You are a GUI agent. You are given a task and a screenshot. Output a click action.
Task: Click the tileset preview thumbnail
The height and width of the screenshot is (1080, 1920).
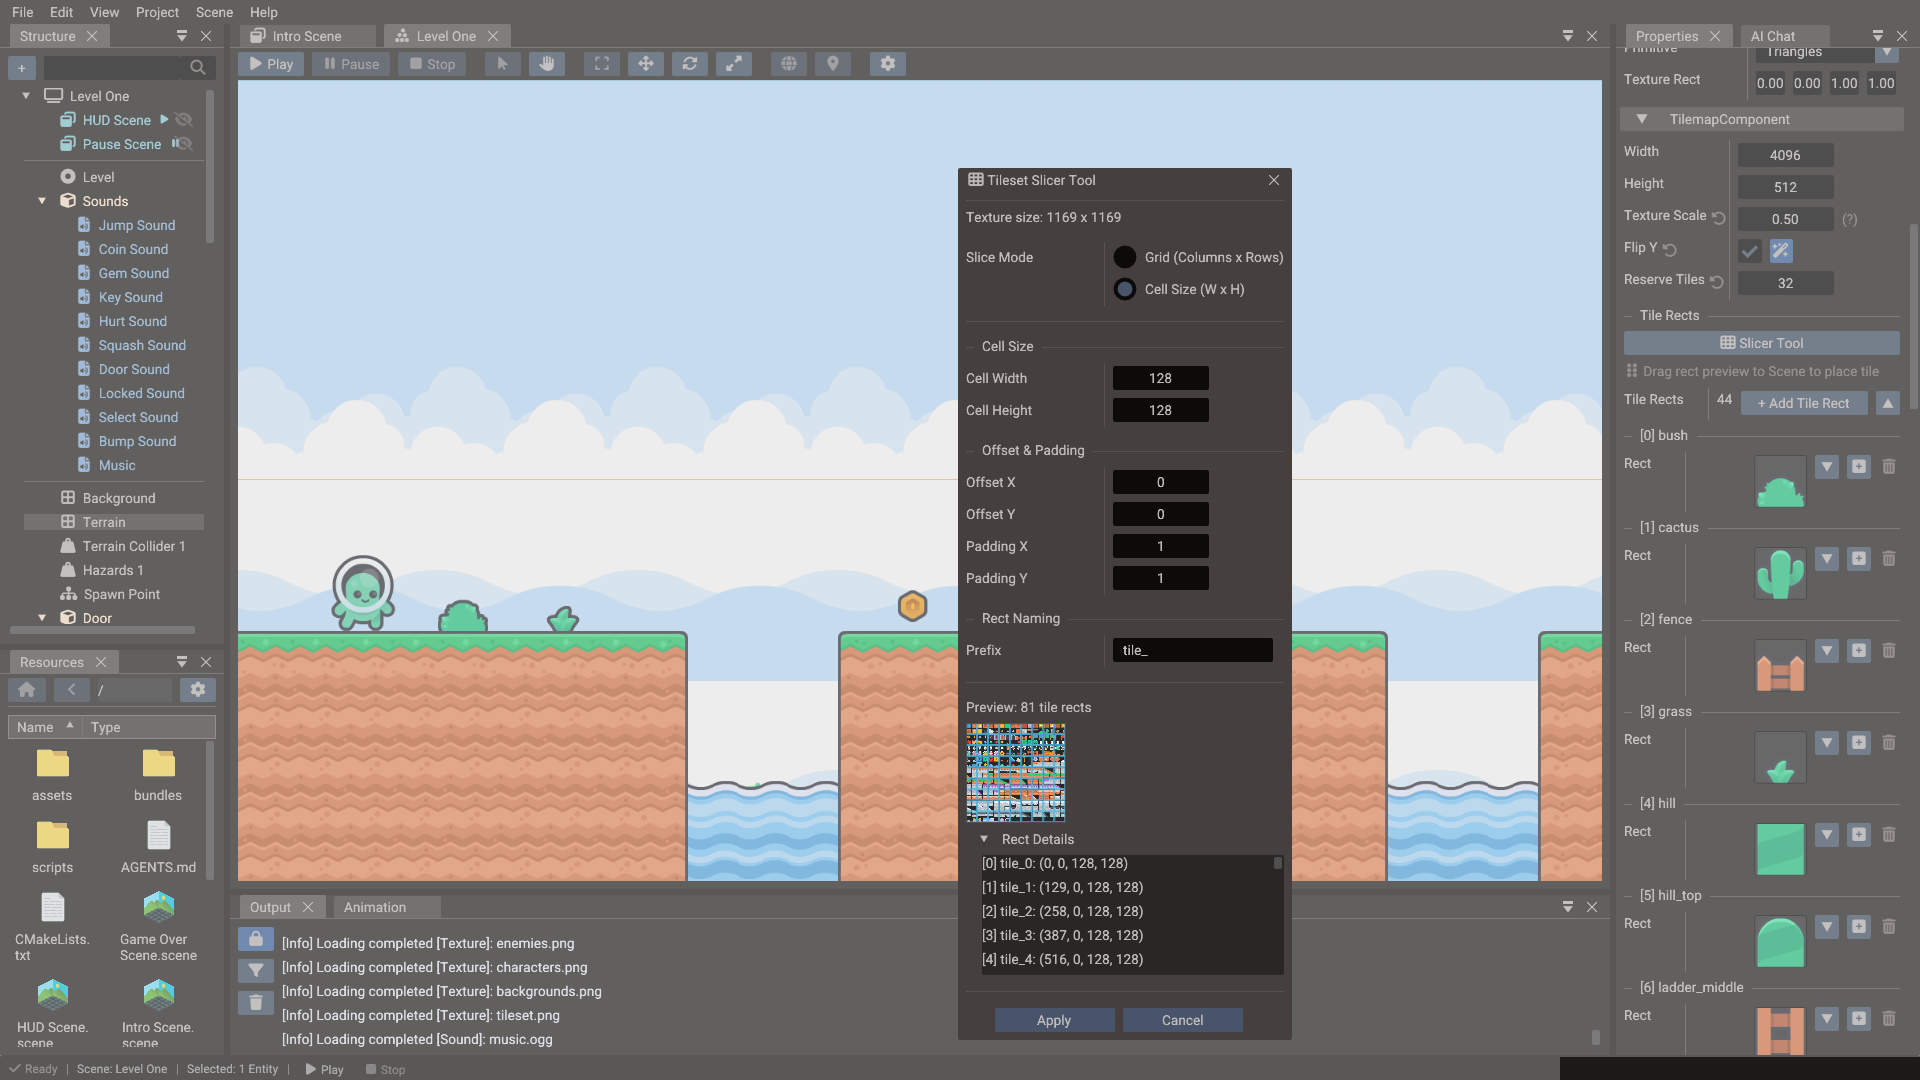pyautogui.click(x=1016, y=773)
